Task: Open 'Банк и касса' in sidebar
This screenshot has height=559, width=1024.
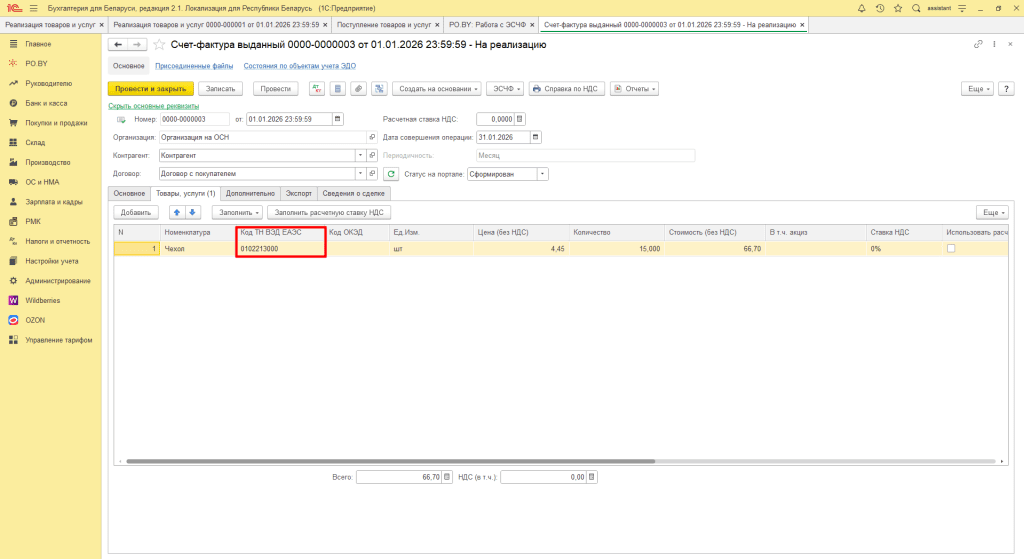Action: 46,103
